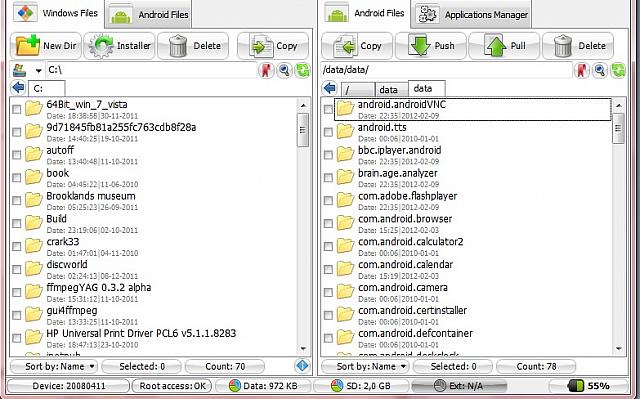Click New Dir folder icon
The image size is (640, 399).
27,45
